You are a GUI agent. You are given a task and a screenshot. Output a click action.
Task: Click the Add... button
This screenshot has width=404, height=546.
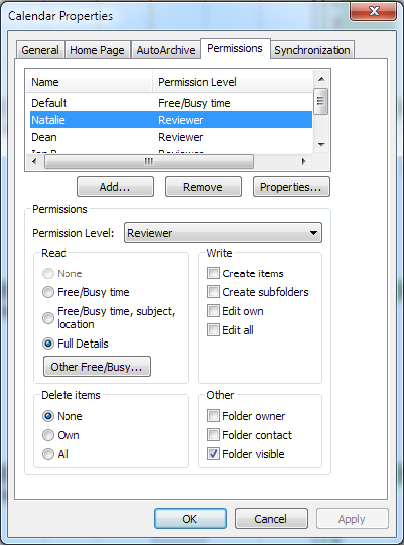point(115,187)
